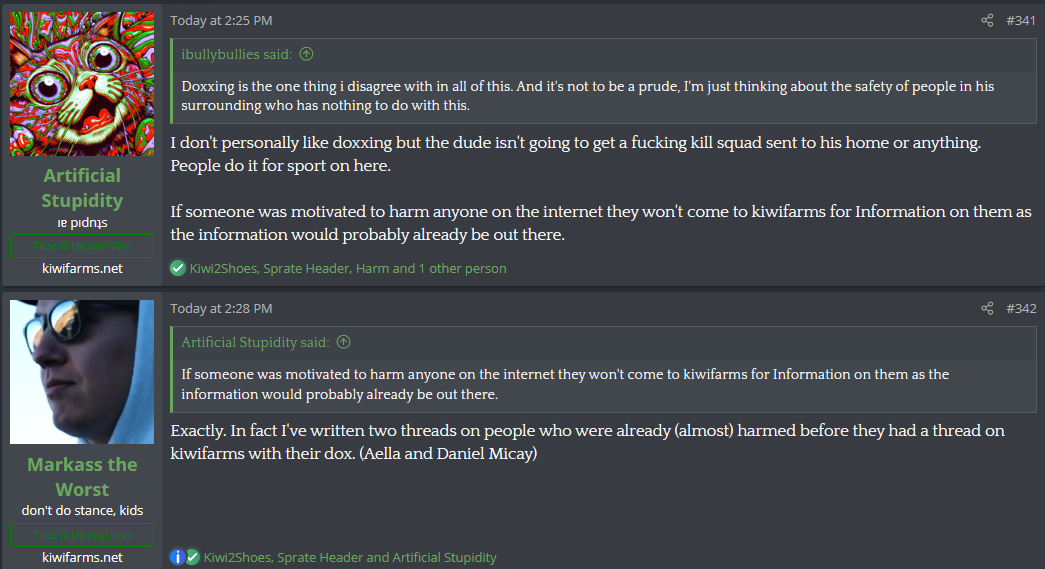Click the "Today at 2:28 PM" timestamp
This screenshot has height=569, width=1045.
click(x=221, y=308)
